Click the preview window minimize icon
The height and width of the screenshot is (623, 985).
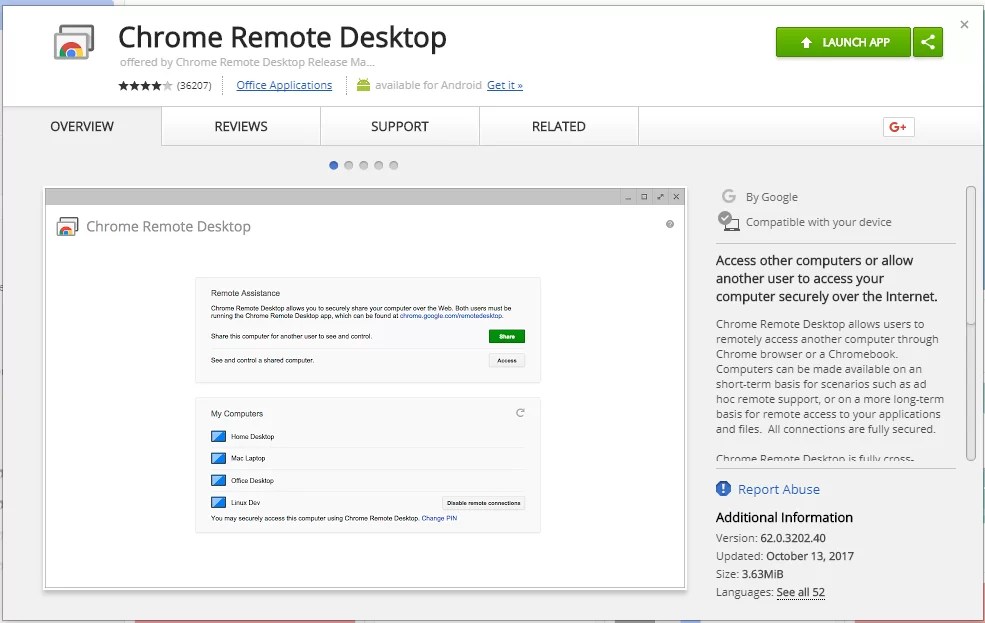(628, 197)
